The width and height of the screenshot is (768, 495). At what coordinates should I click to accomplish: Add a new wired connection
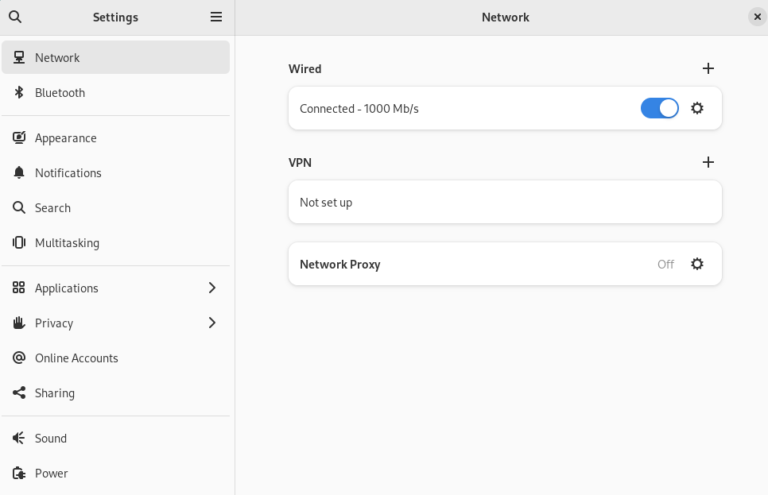tap(708, 69)
